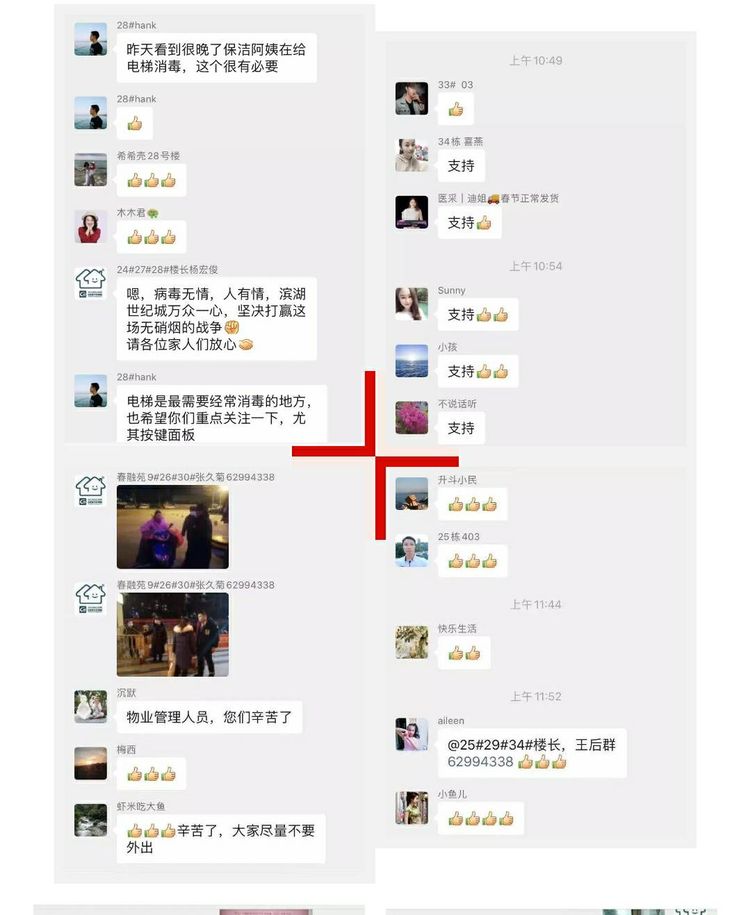This screenshot has width=750, height=915.
Task: Tap avatar of user 不说话听
Action: (x=411, y=417)
